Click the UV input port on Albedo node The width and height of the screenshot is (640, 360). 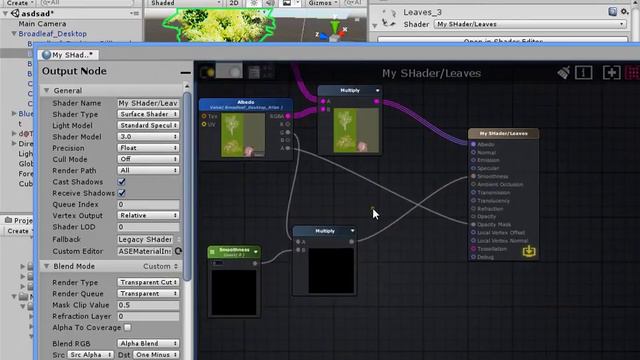click(x=204, y=124)
